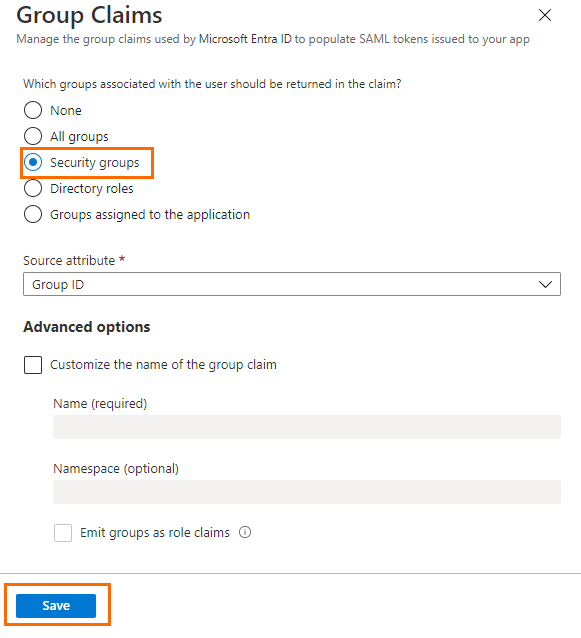The image size is (581, 638).
Task: Select the None radio button circle
Action: point(33,110)
